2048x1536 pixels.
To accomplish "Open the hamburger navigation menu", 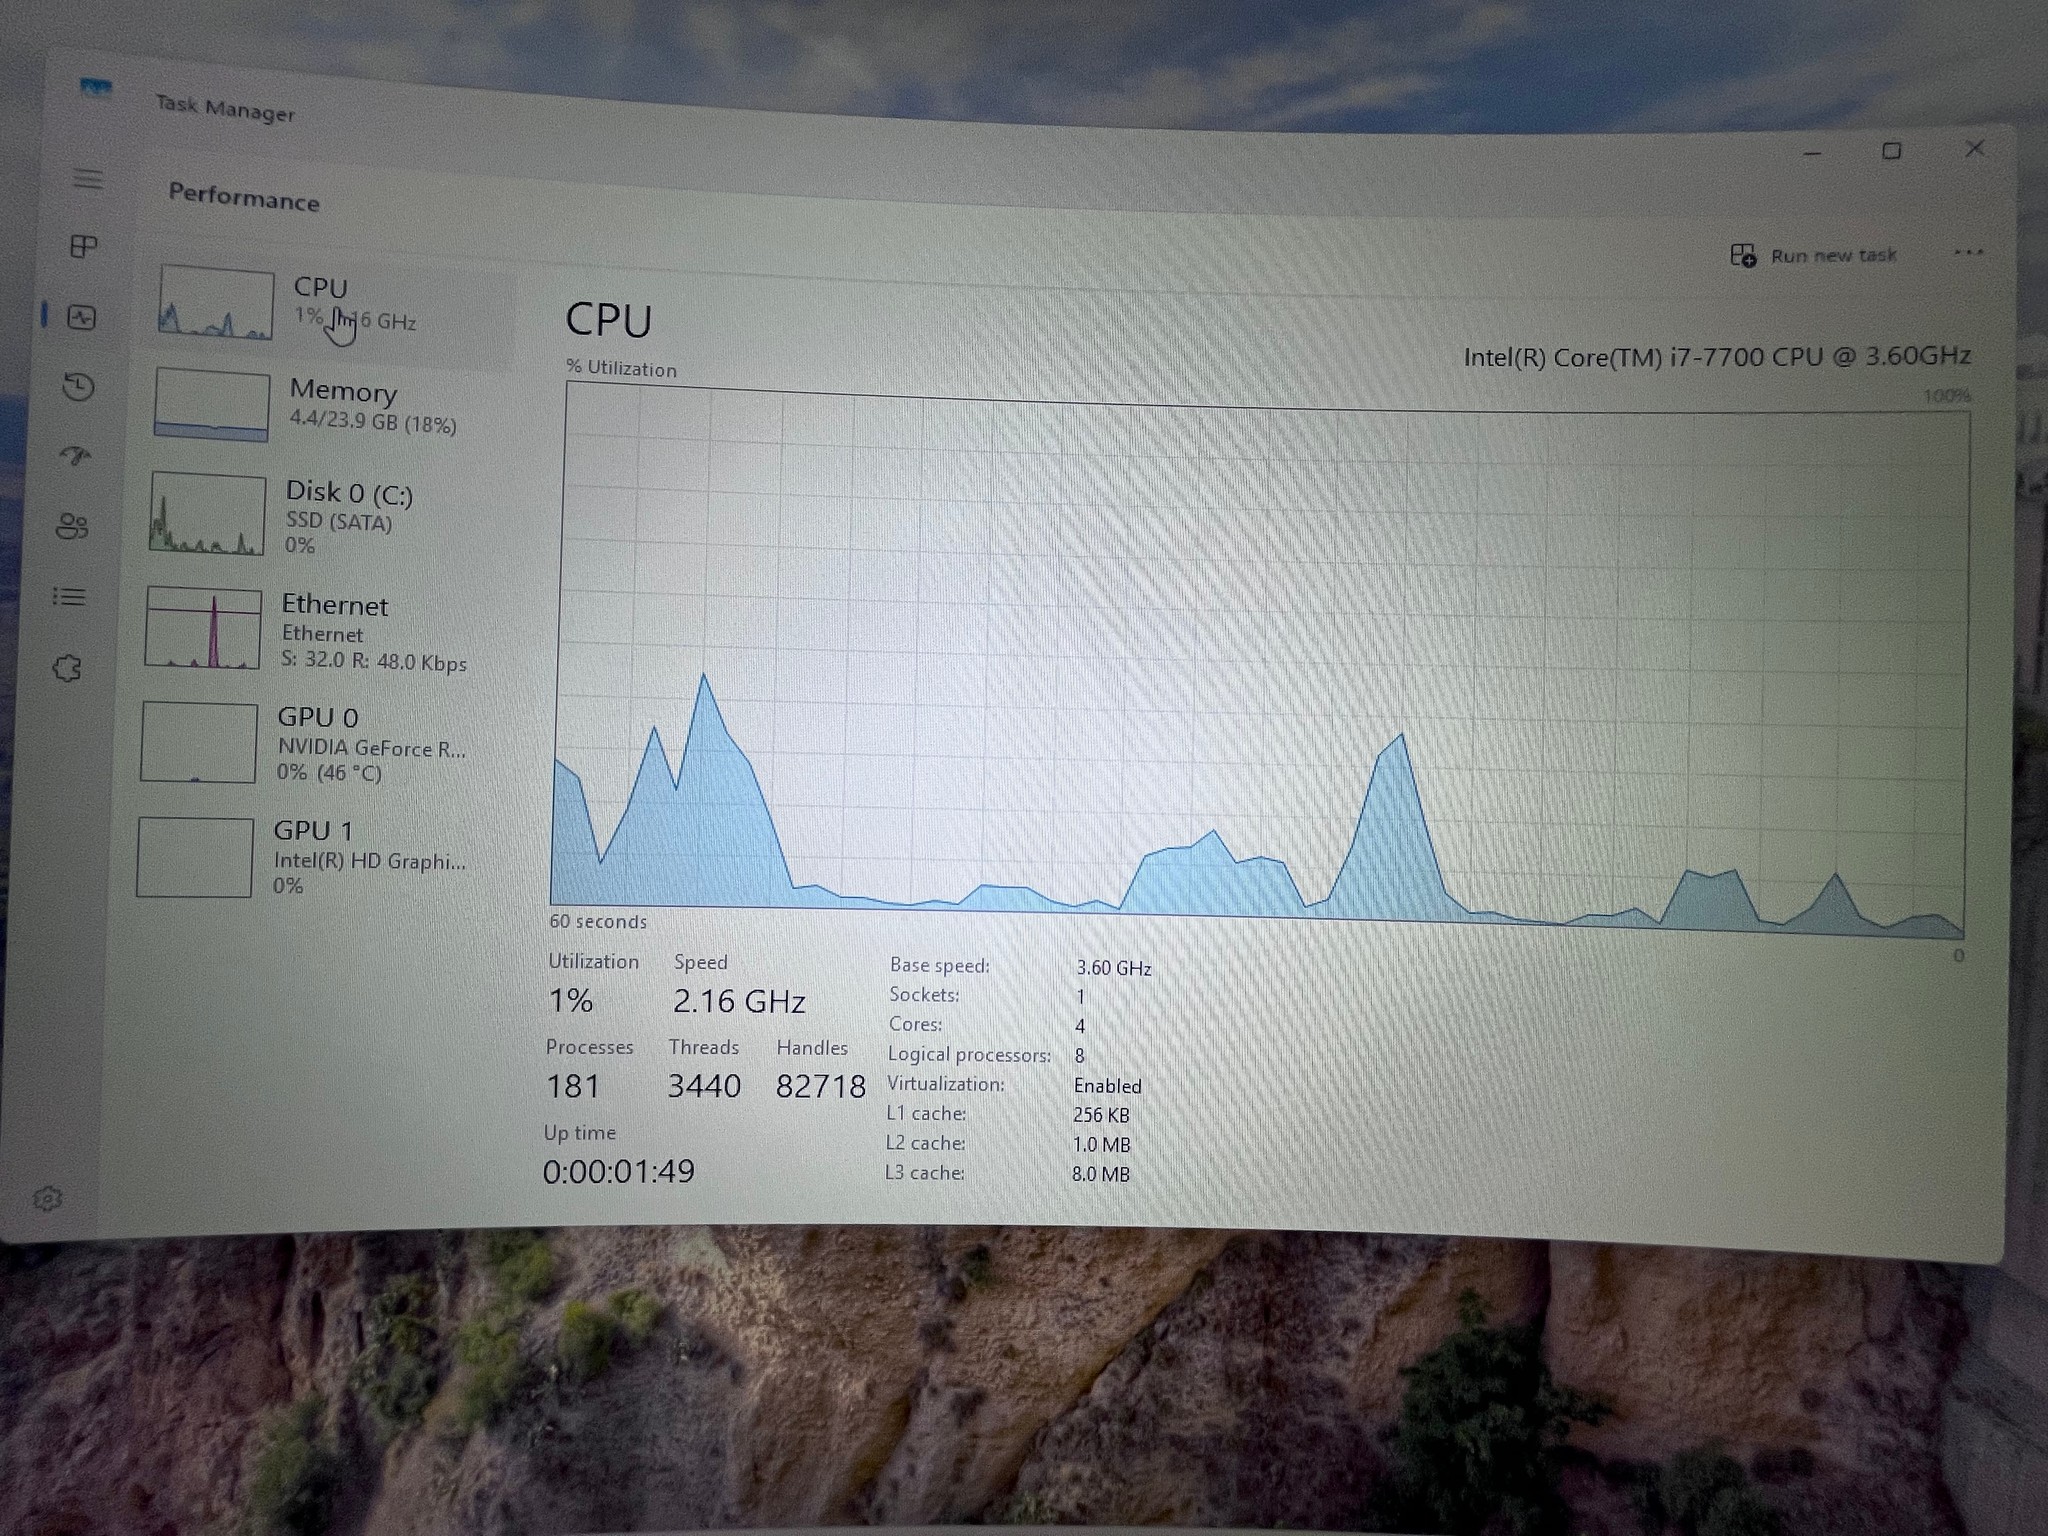I will 88,179.
